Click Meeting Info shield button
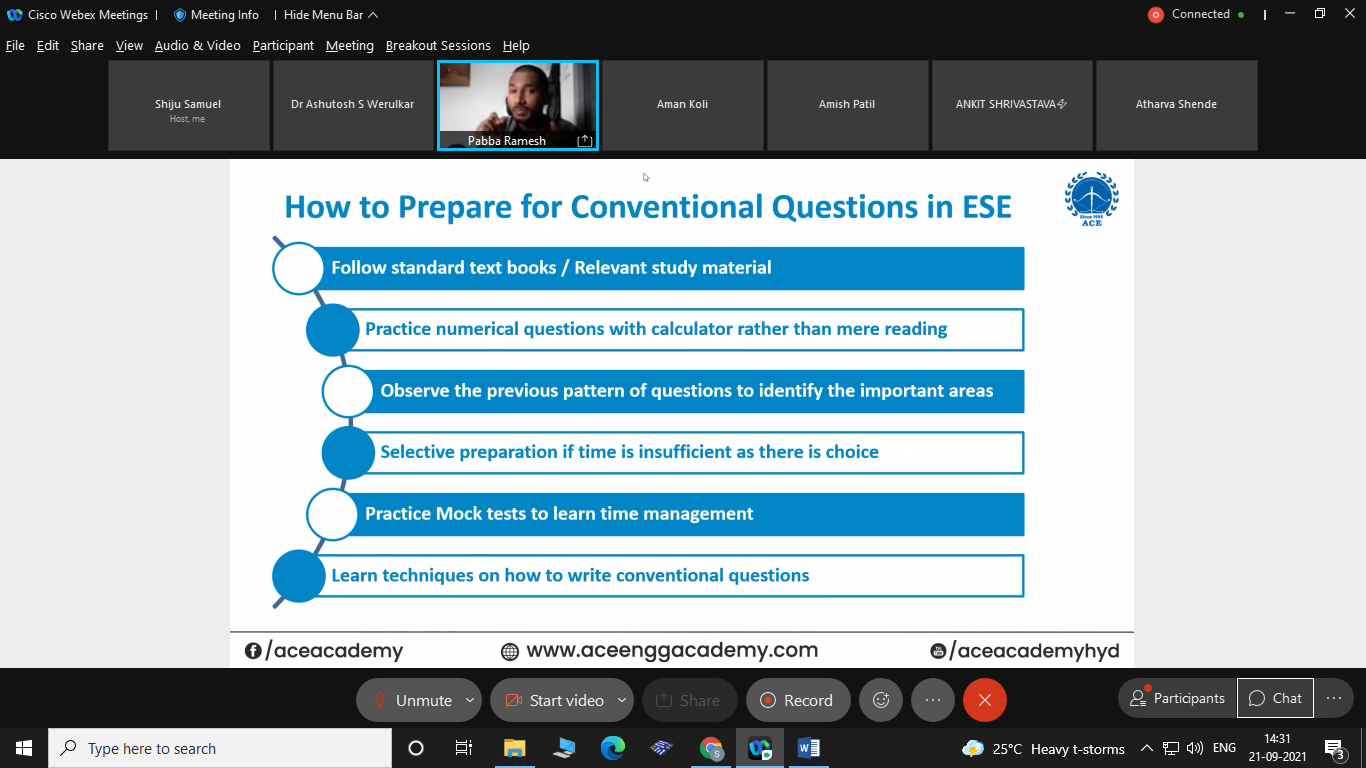 click(216, 15)
